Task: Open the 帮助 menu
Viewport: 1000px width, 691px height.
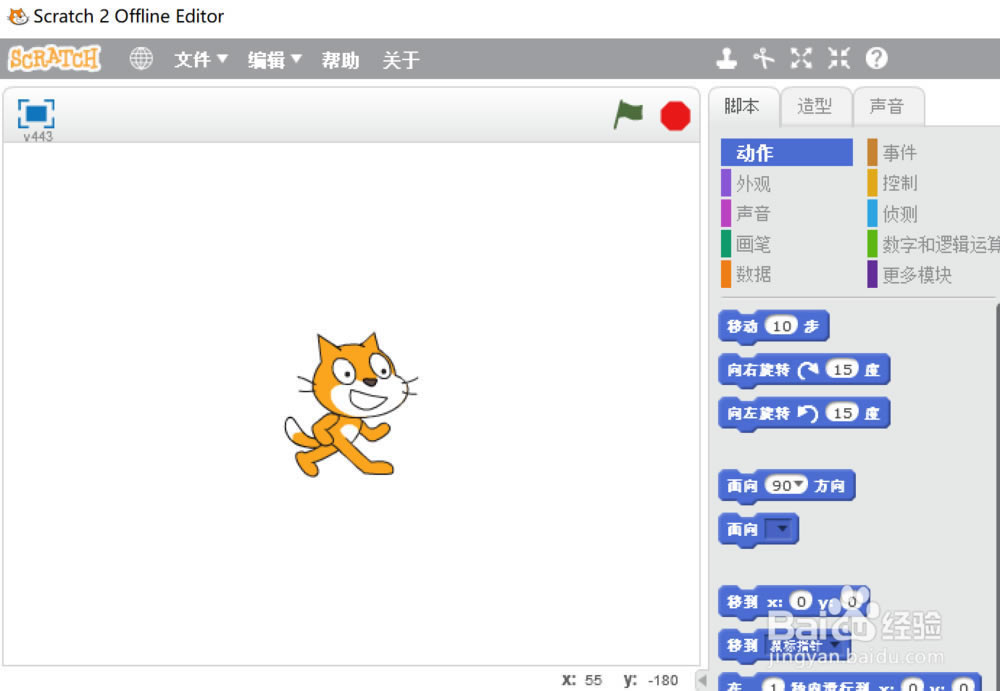Action: tap(340, 60)
